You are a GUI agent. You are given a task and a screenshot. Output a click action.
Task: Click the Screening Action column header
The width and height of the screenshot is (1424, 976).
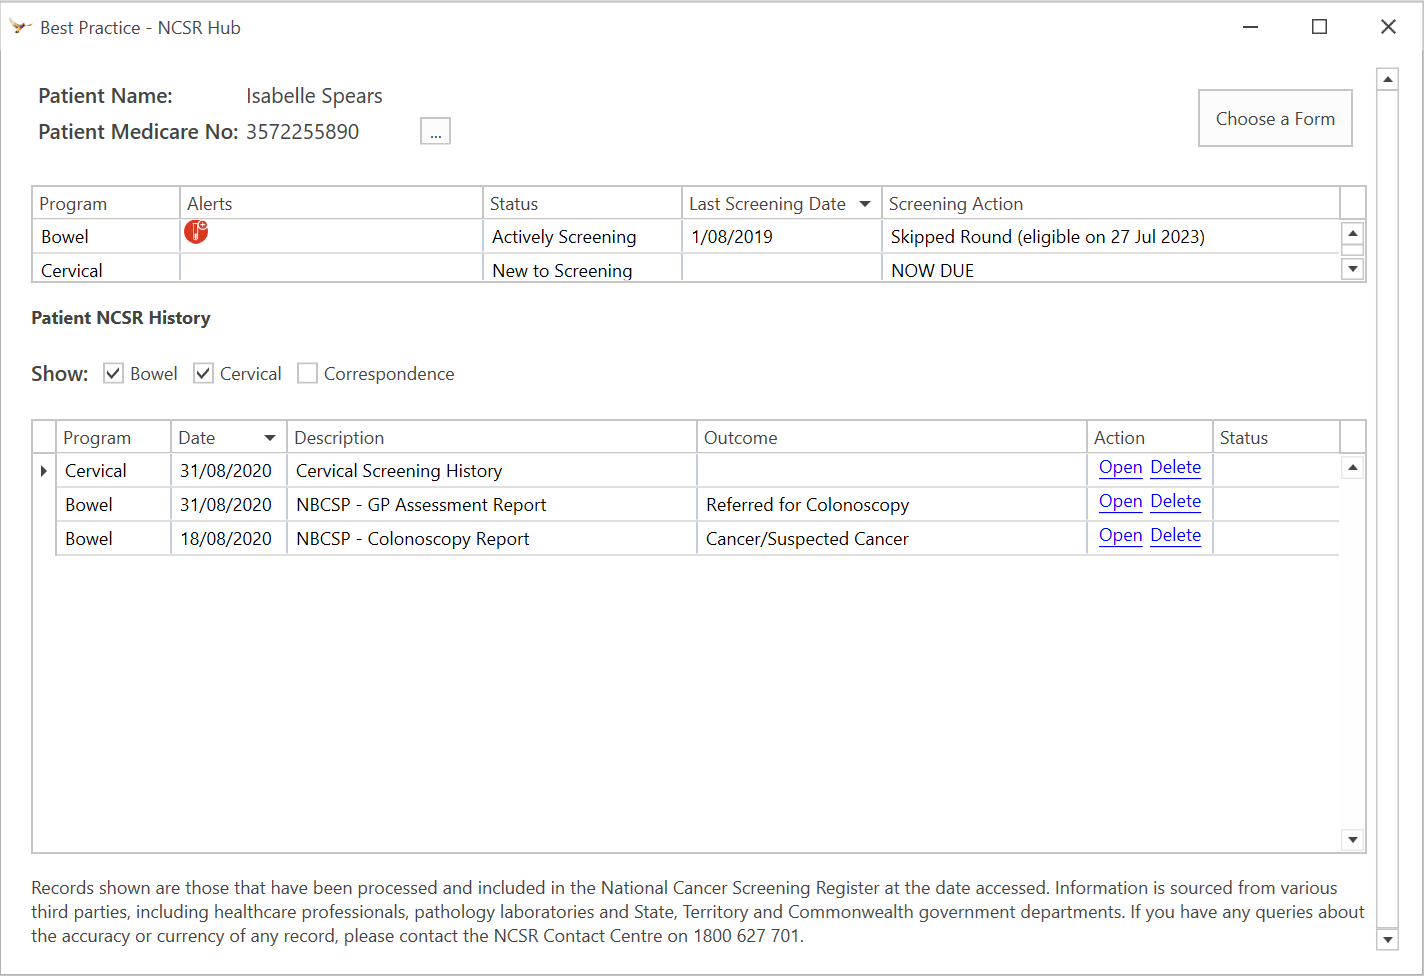point(1111,204)
